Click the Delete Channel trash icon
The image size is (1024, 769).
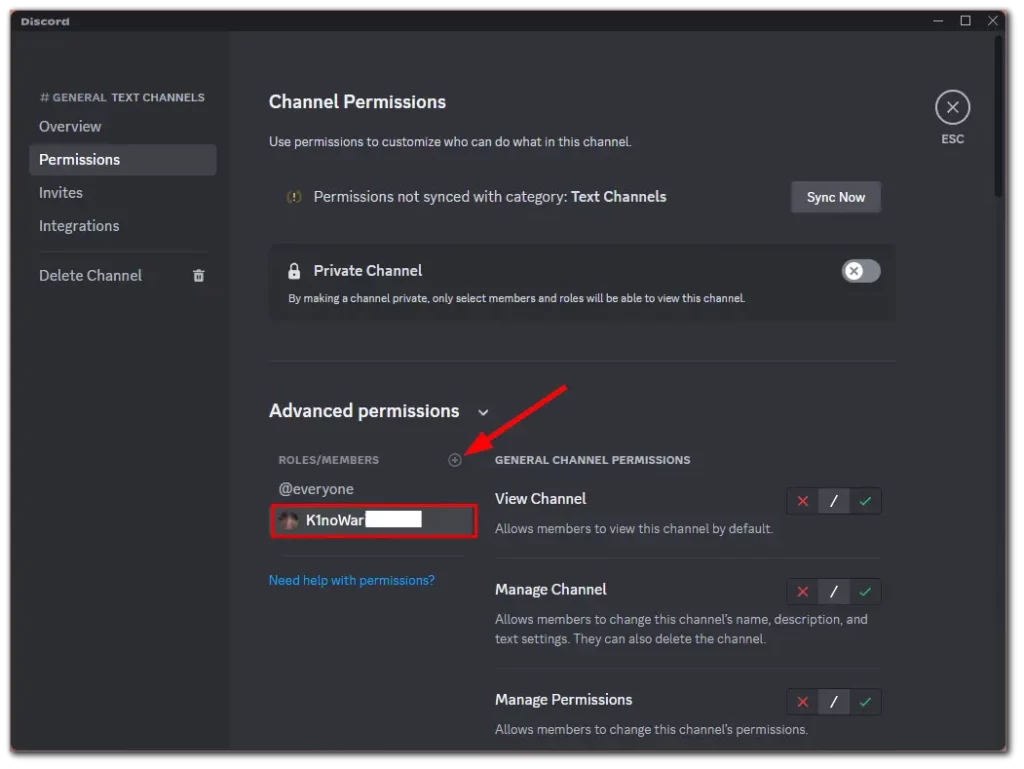pyautogui.click(x=199, y=275)
